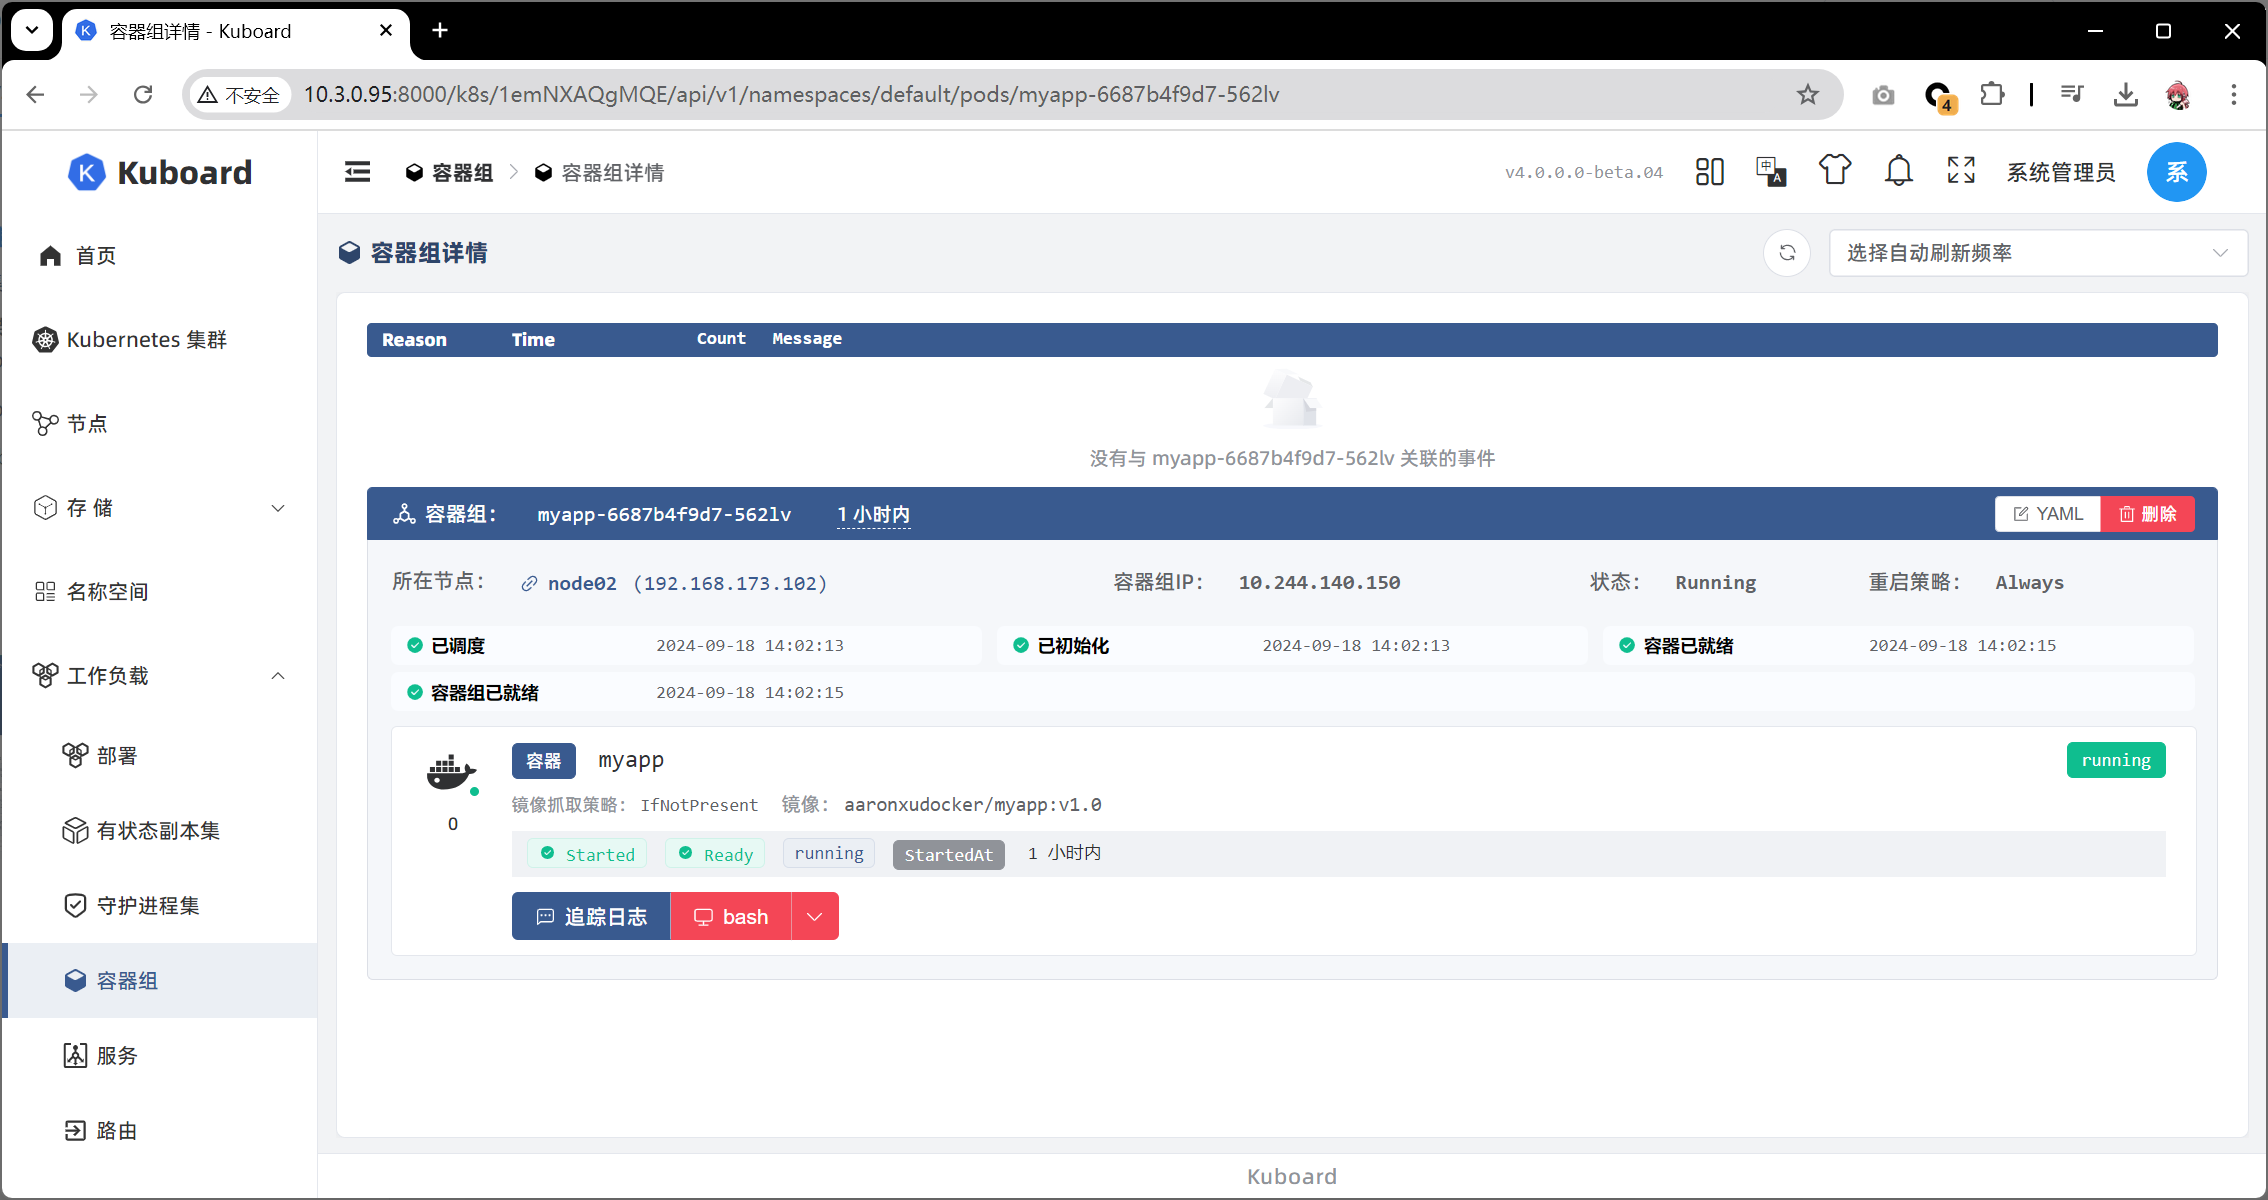Click the layout panels icon in header
The image size is (2268, 1200).
pos(1709,172)
